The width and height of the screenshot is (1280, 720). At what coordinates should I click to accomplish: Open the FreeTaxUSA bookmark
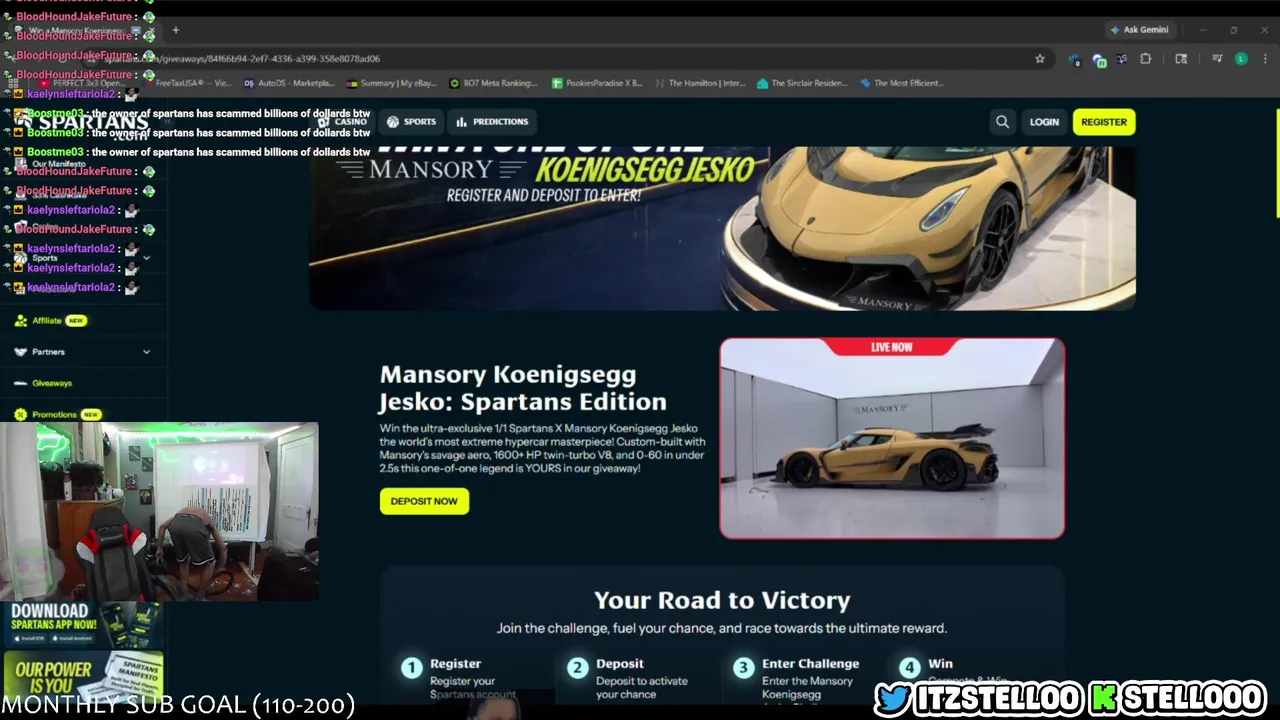tap(188, 83)
